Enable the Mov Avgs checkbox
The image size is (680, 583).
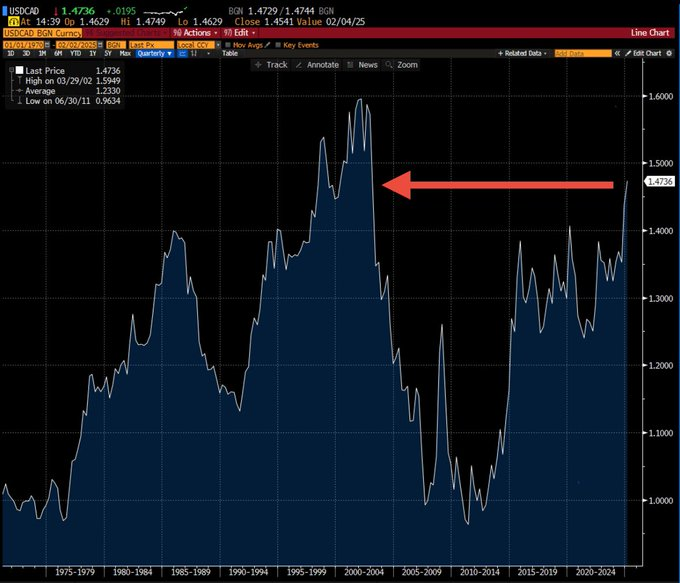(227, 44)
